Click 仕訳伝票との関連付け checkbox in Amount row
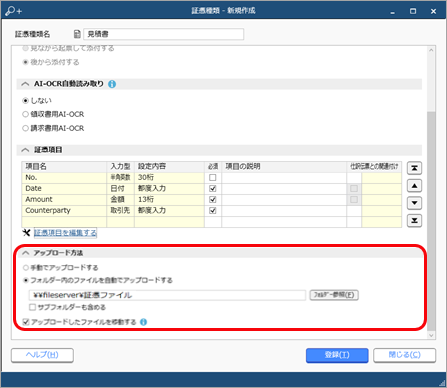447x388 pixels. click(354, 199)
